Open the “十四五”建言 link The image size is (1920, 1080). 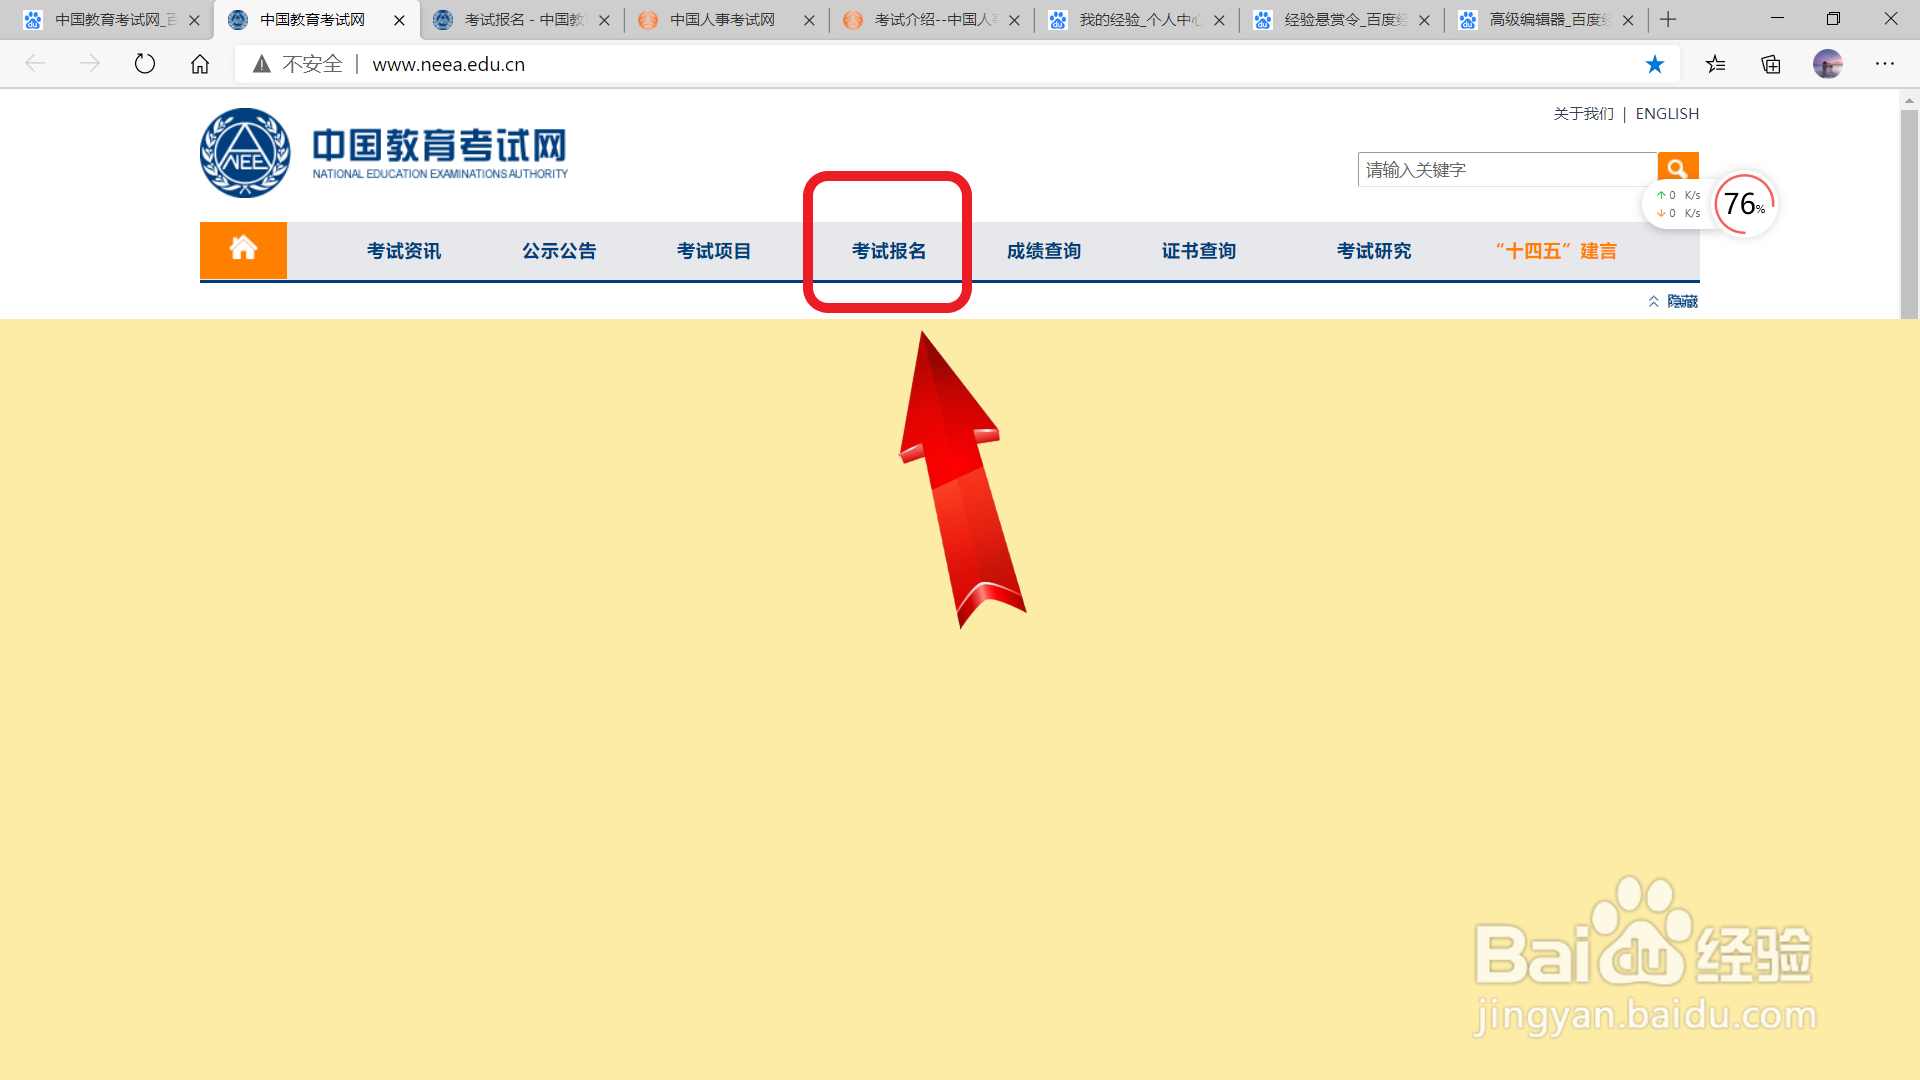pyautogui.click(x=1556, y=251)
